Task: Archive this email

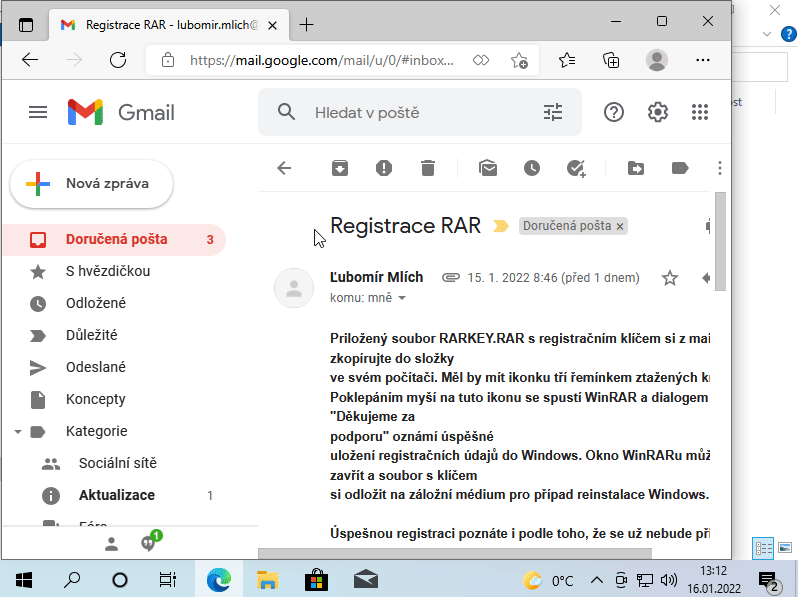Action: point(340,168)
